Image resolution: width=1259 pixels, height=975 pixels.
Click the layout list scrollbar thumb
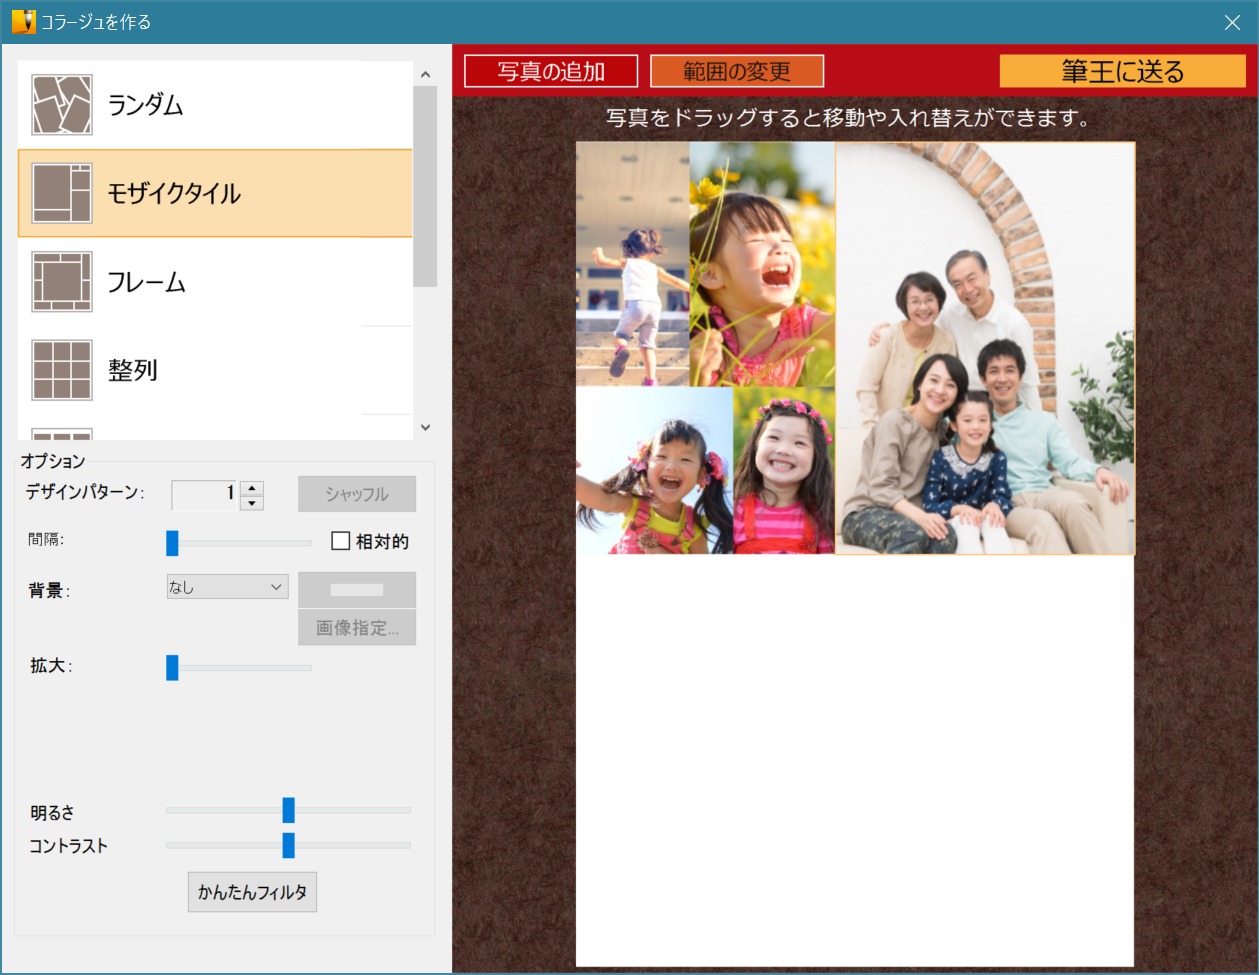coord(425,187)
